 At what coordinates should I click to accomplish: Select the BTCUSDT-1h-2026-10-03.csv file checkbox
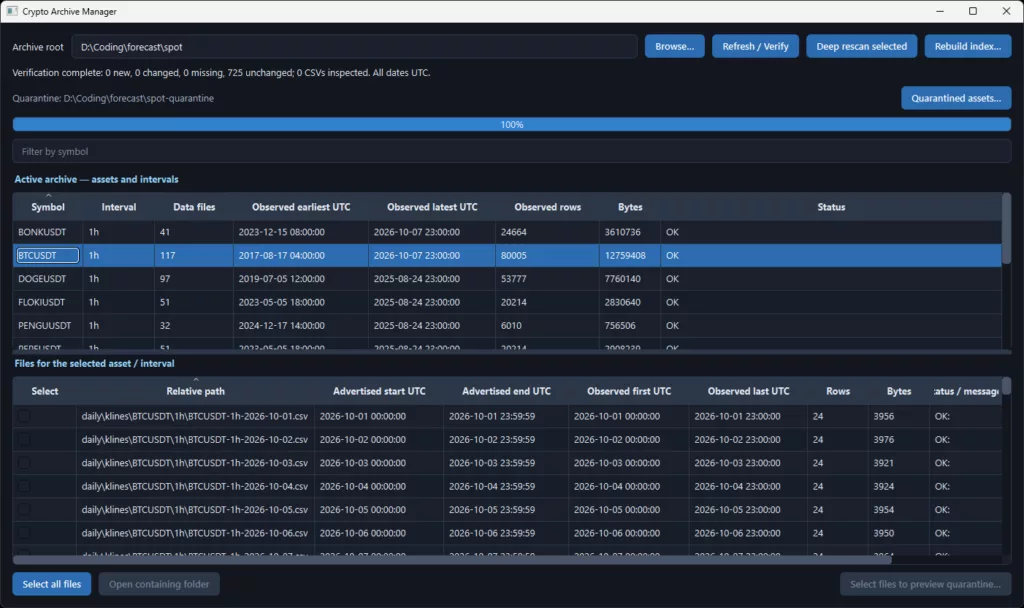coord(24,463)
